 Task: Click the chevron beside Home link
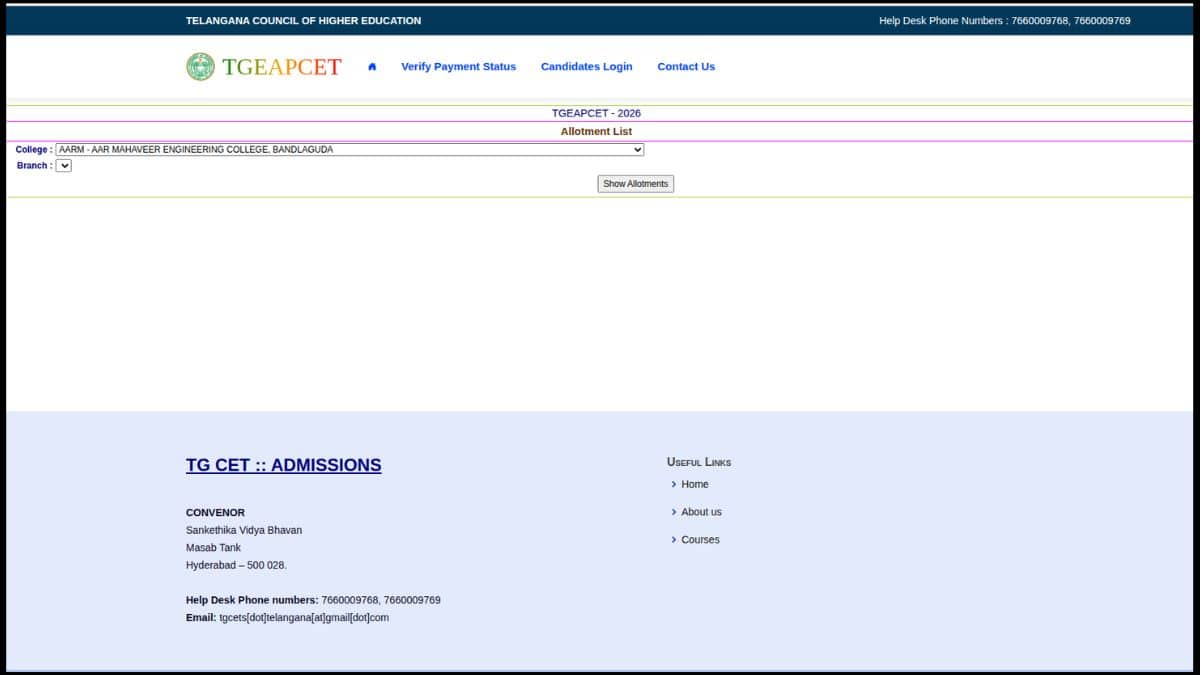[x=674, y=484]
